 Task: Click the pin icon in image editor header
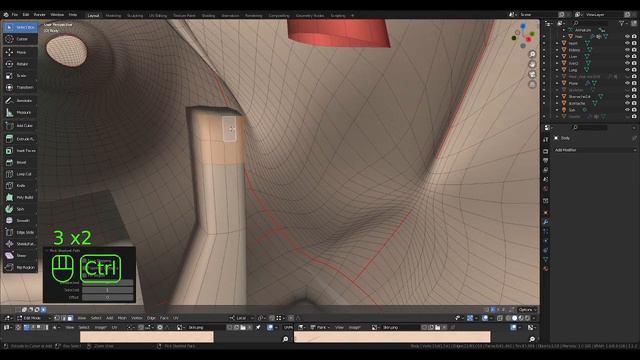pos(258,327)
